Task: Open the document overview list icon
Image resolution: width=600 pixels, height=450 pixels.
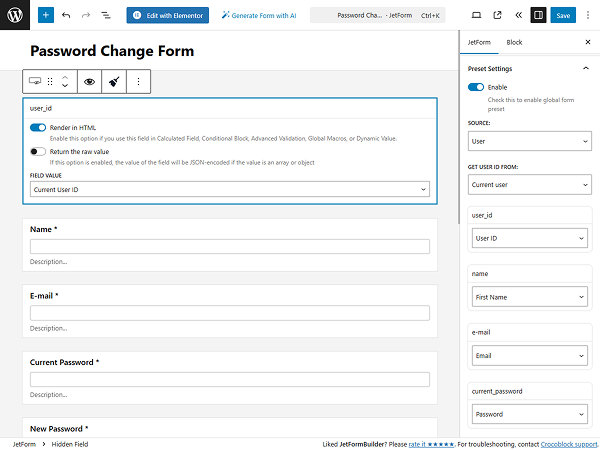Action: [106, 15]
